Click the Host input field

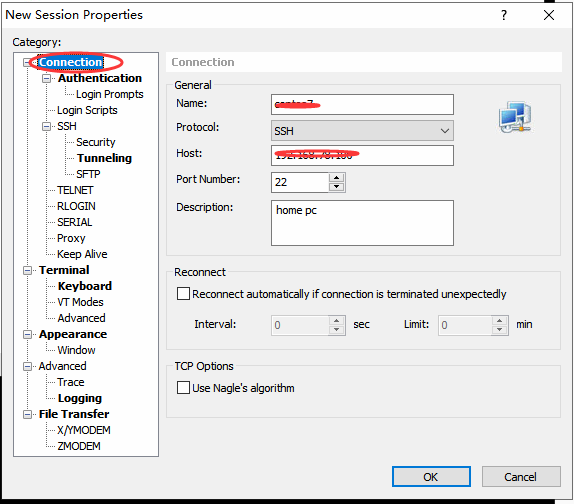tap(362, 156)
